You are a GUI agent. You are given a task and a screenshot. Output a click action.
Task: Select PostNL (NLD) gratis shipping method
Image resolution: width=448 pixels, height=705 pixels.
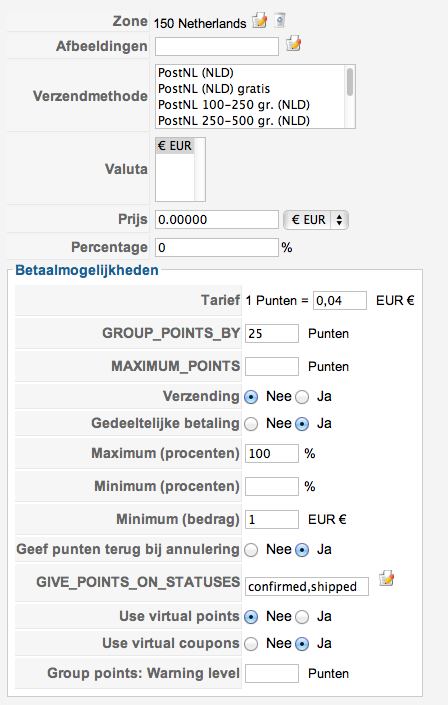pos(214,89)
